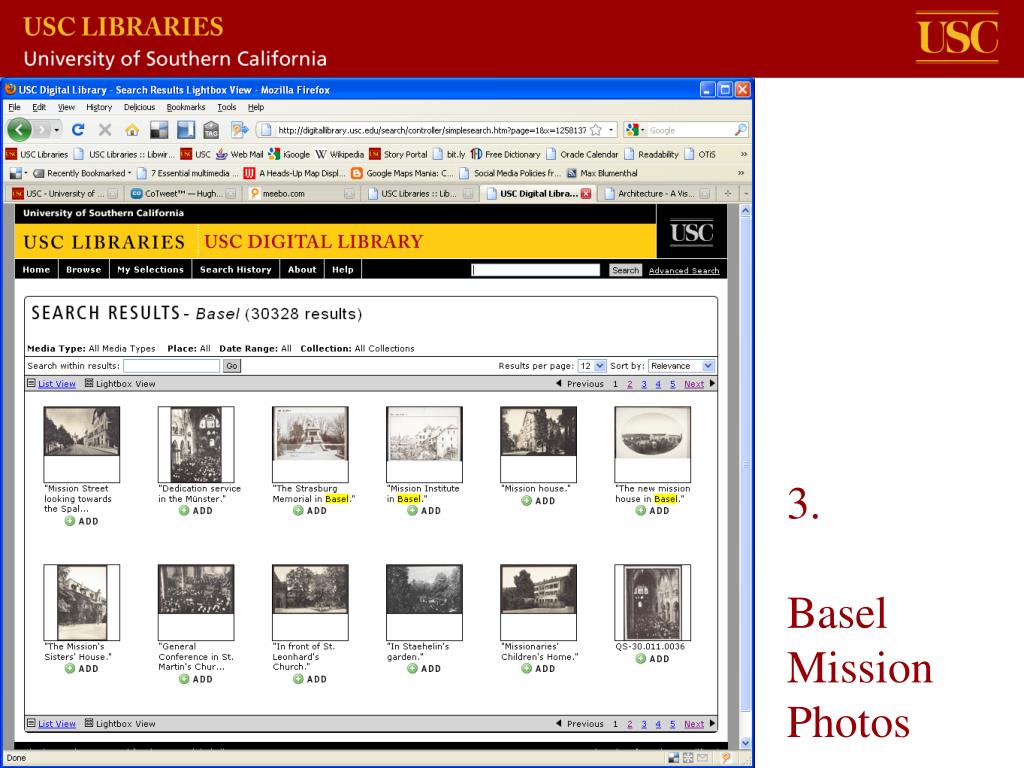Open the Google search engine selector dropdown
This screenshot has width=1024, height=768.
635,130
